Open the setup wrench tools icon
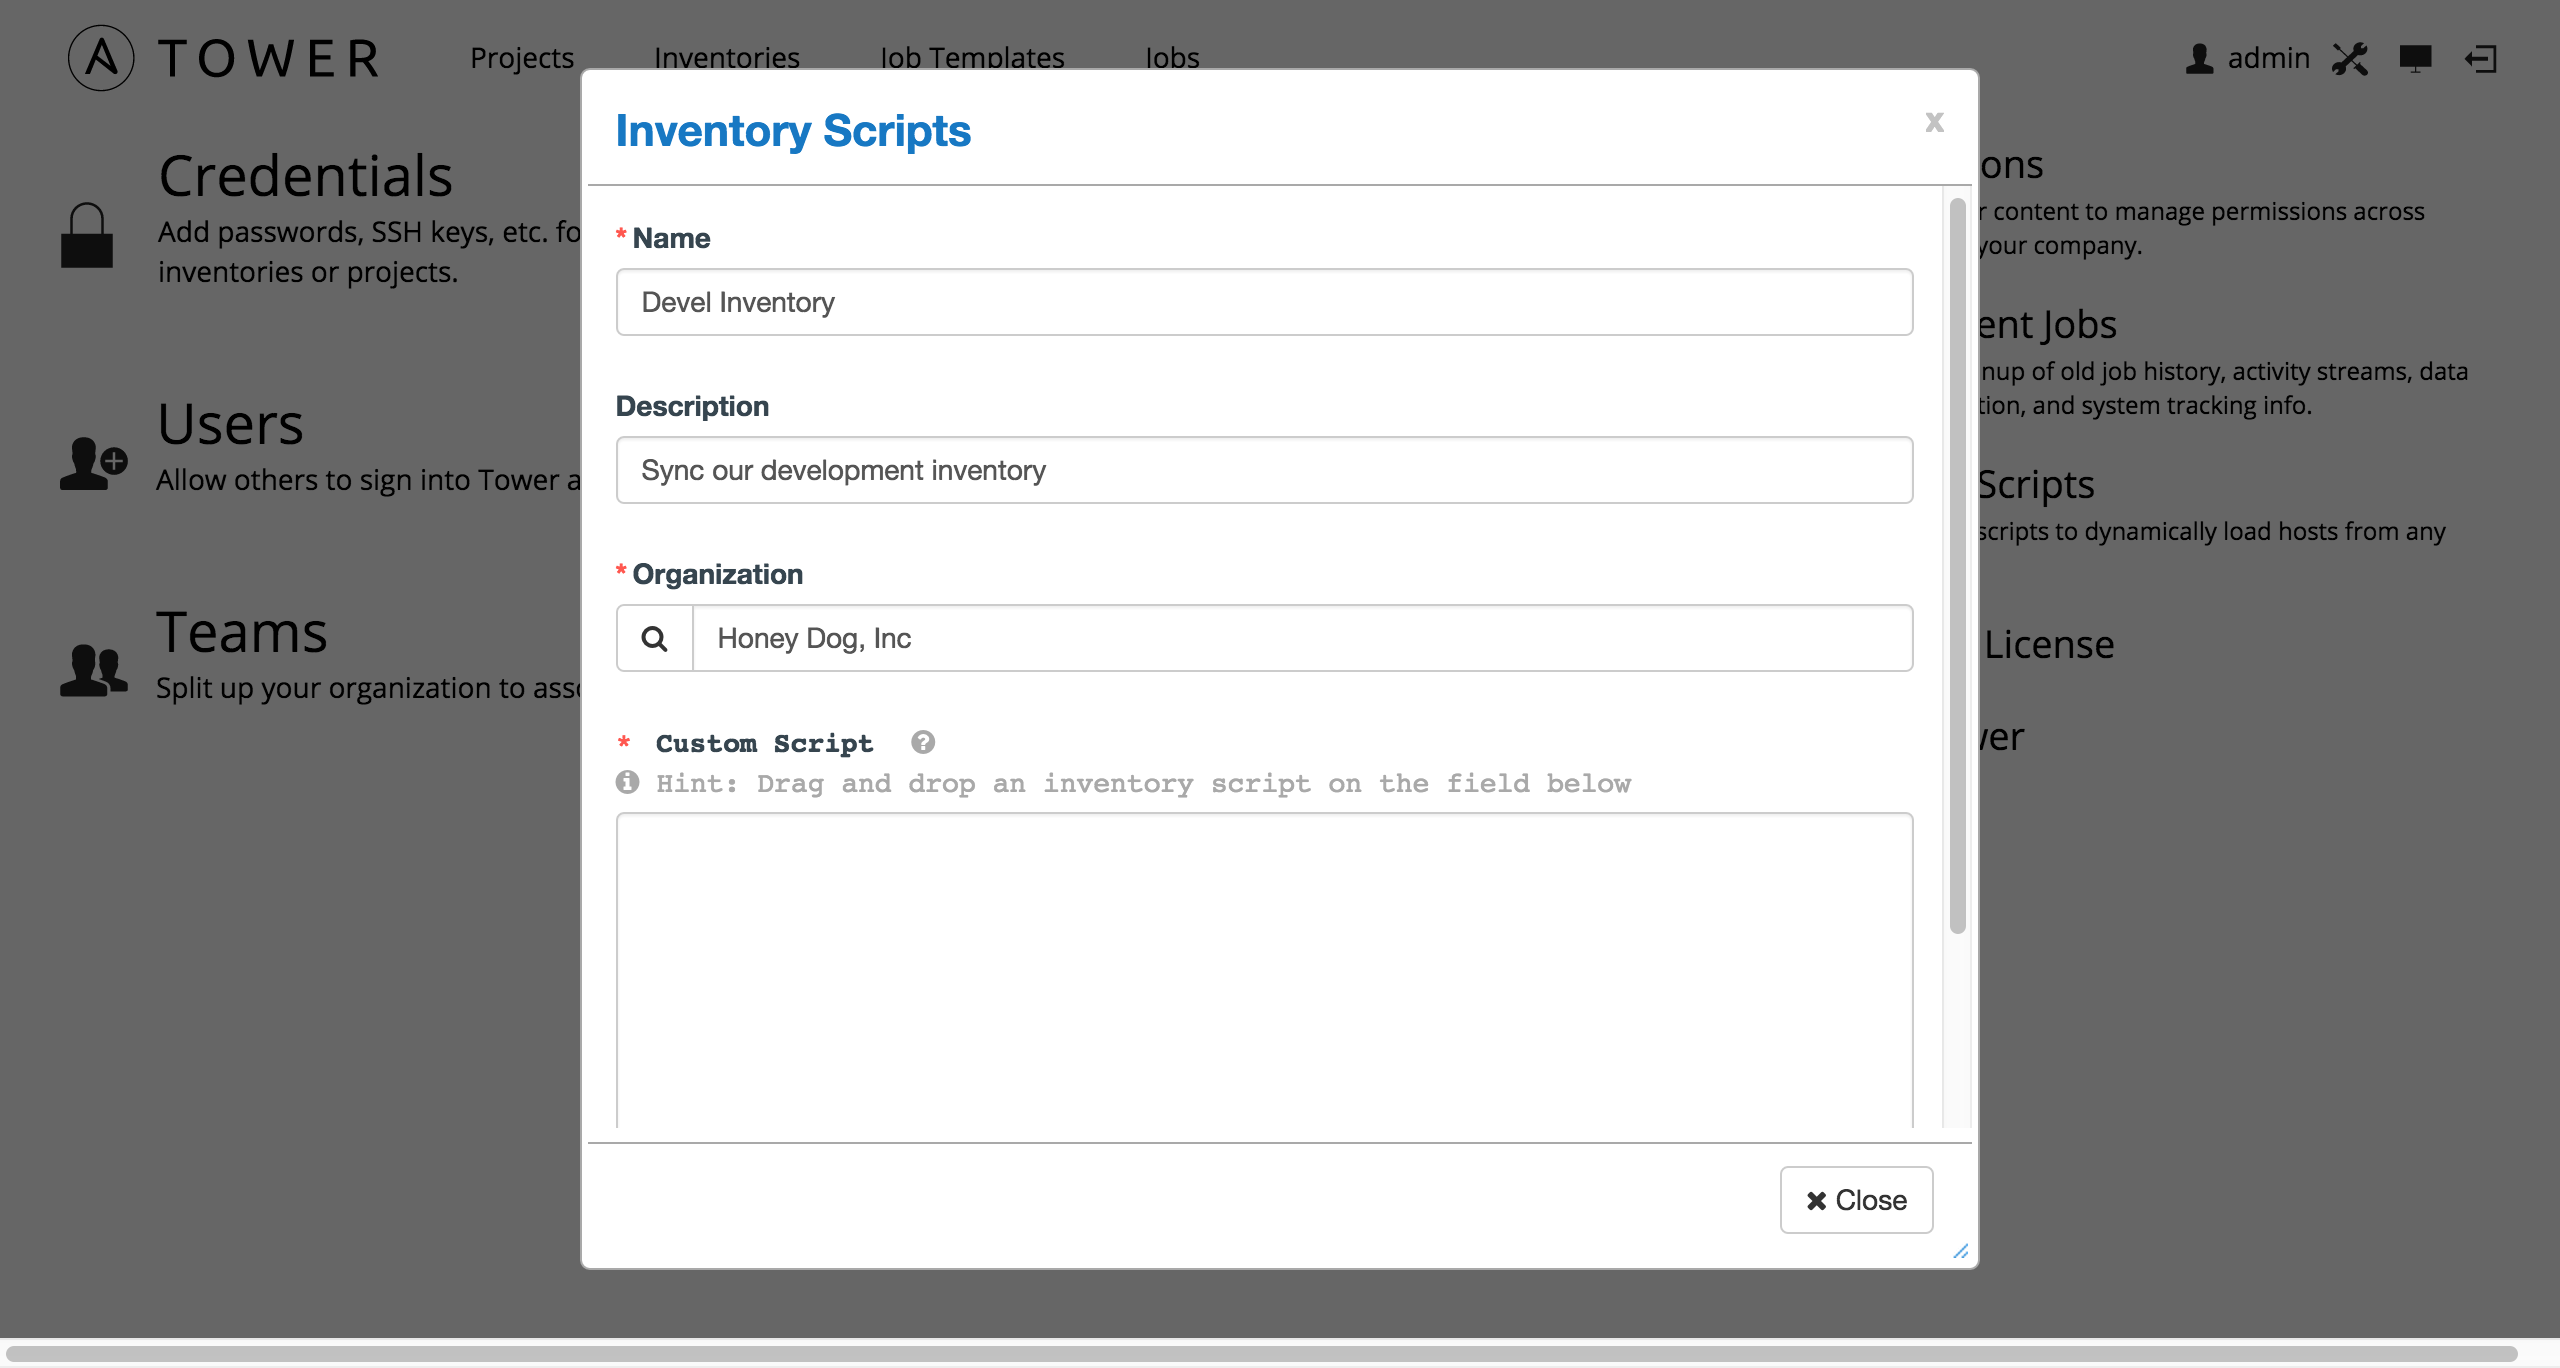2560x1368 pixels. pos(2350,59)
